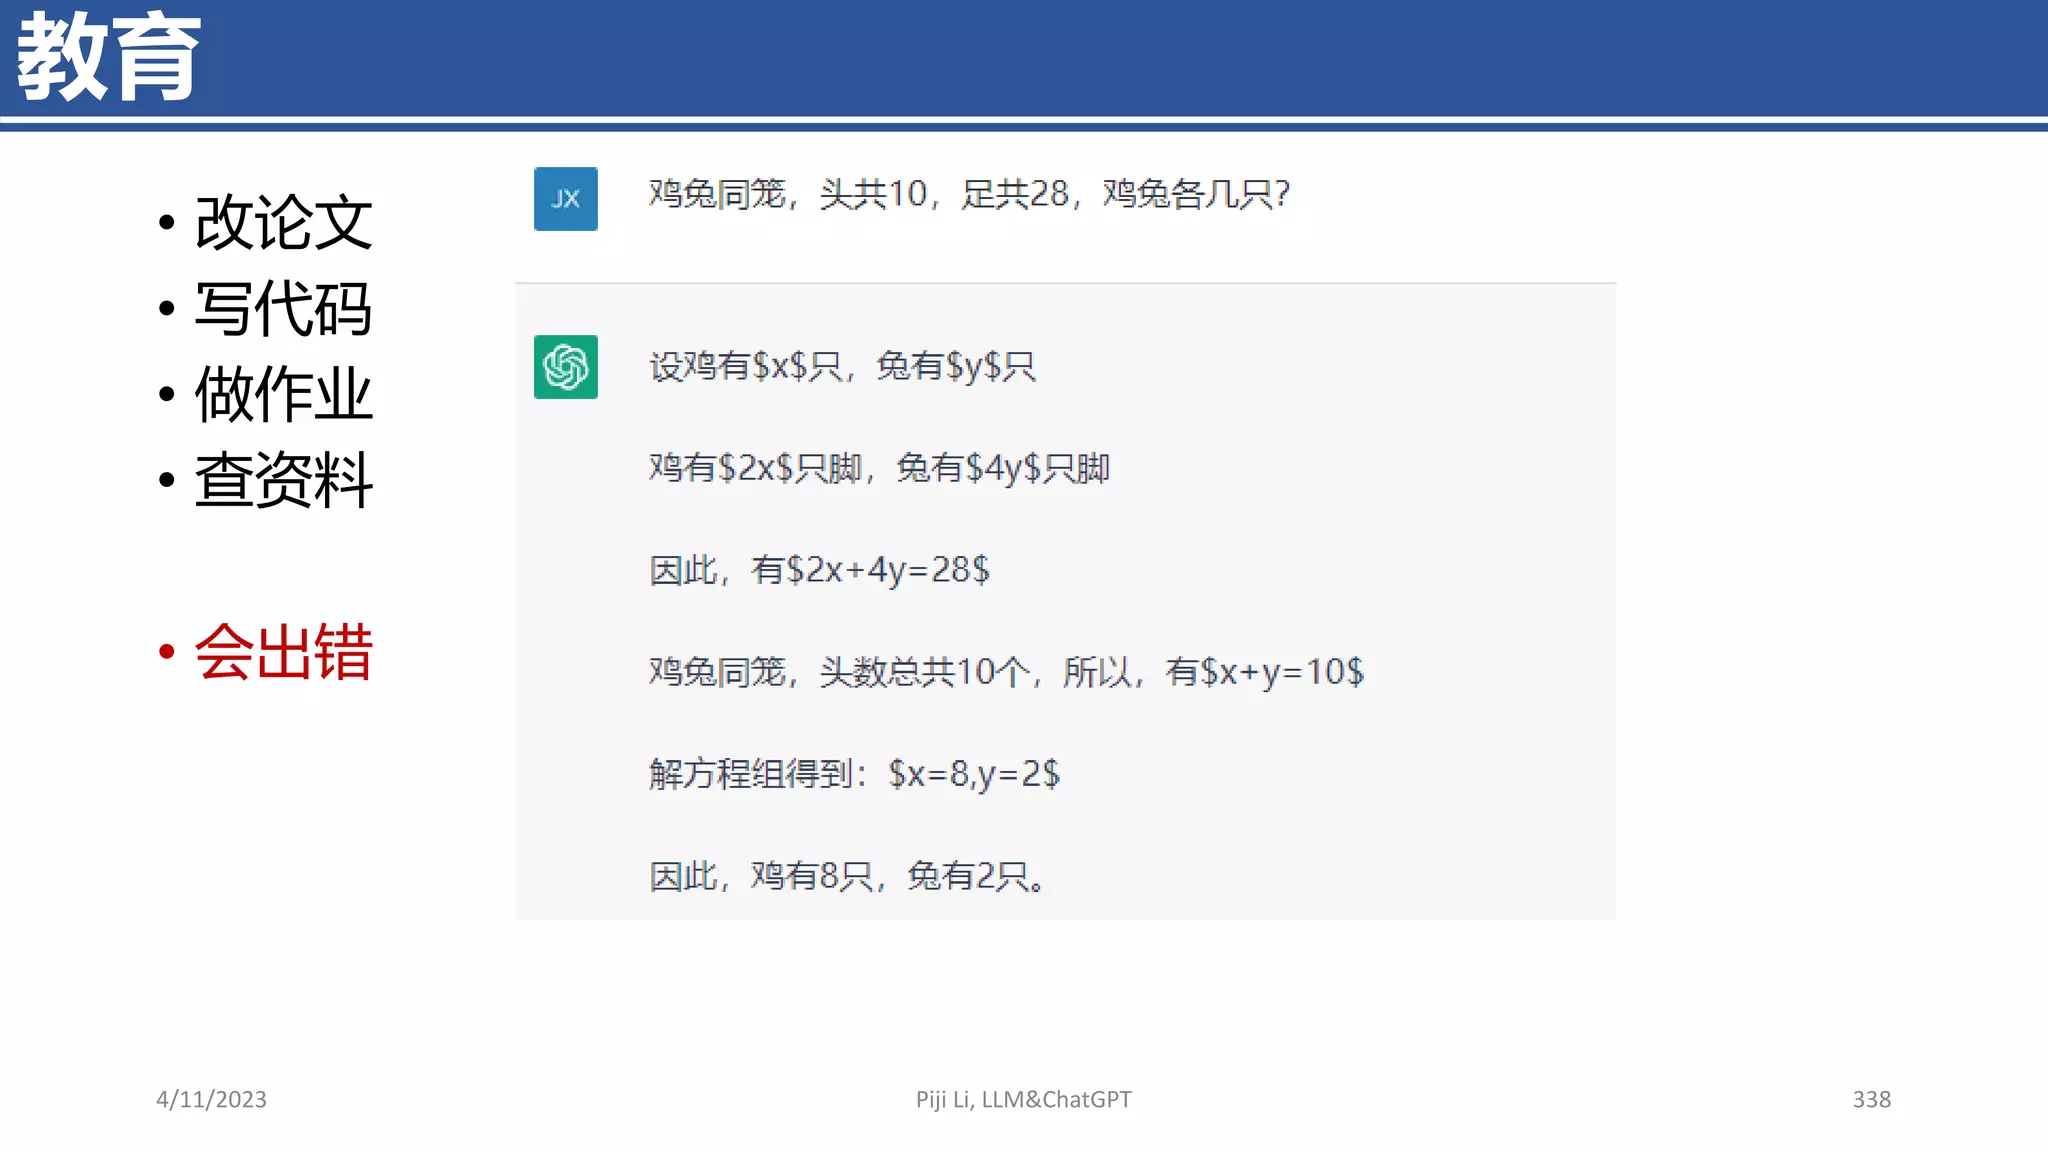Viewport: 2048px width, 1152px height.
Task: Click the conclusion 因此，鸡有8只，兔有2只。
Action: click(848, 876)
